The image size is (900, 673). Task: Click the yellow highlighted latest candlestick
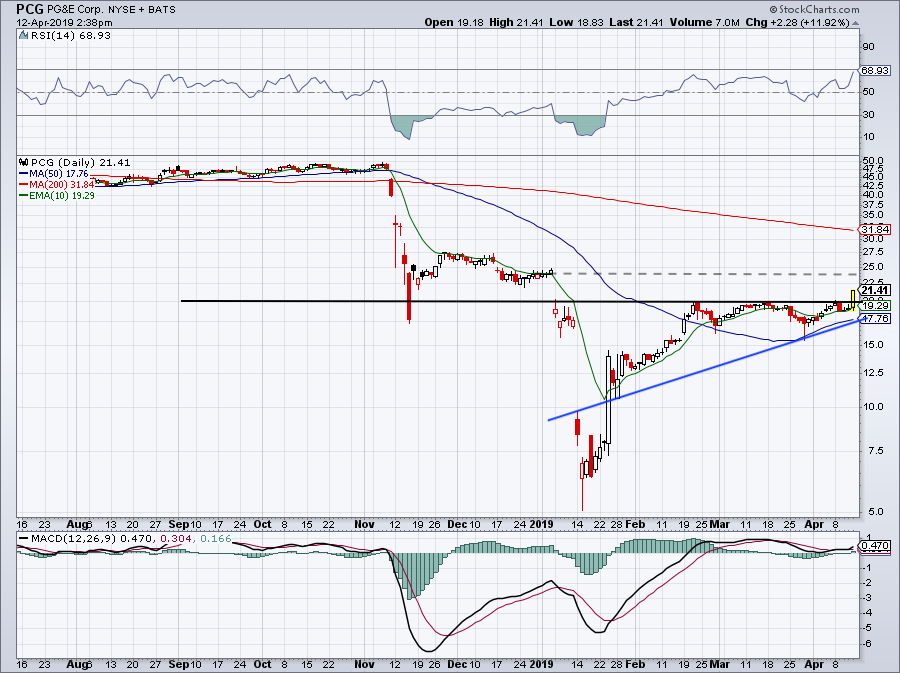coord(853,299)
